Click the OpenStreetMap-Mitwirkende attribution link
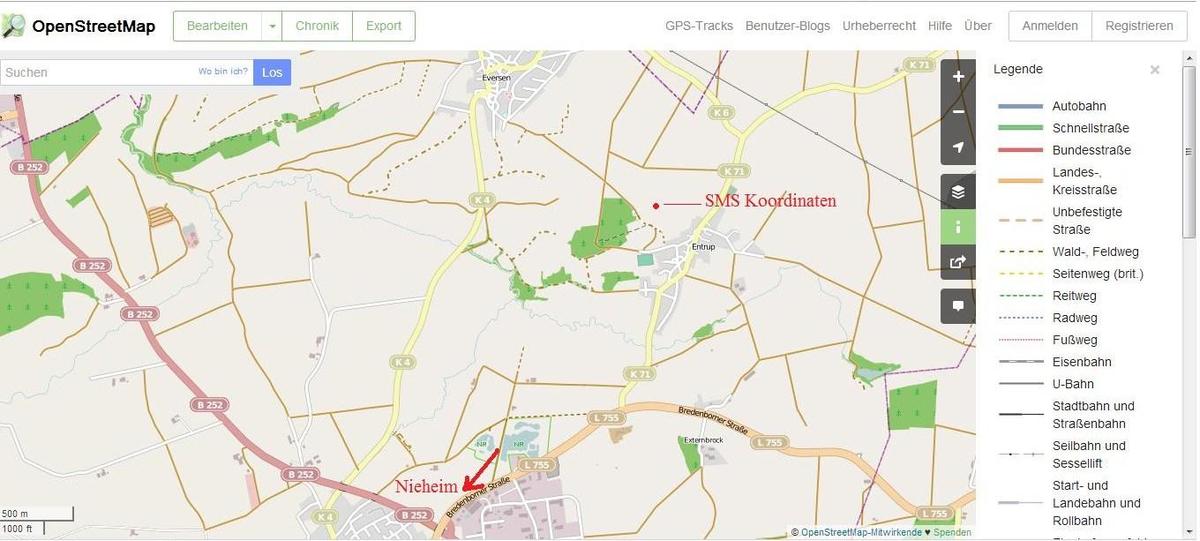 coord(861,533)
